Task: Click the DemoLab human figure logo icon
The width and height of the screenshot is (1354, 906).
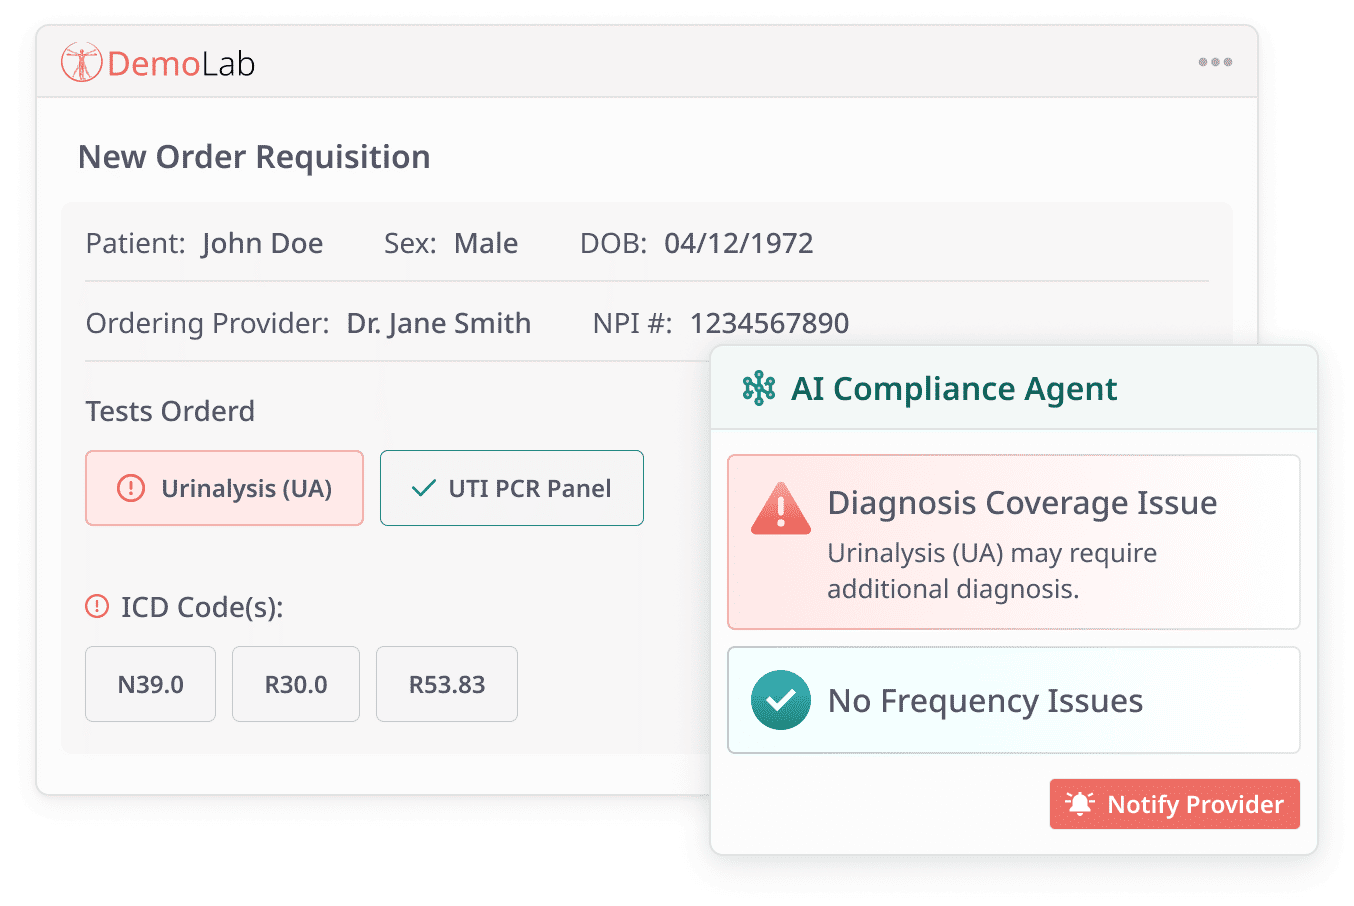Action: pyautogui.click(x=81, y=63)
